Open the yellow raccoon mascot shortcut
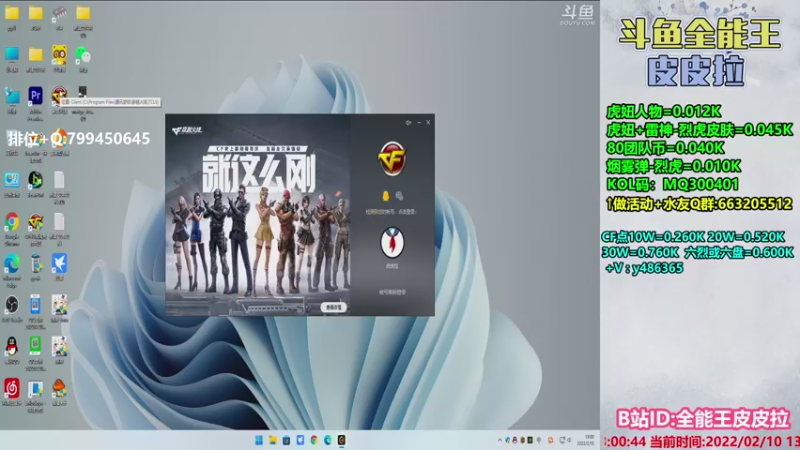This screenshot has height=450, width=800. coord(59,58)
